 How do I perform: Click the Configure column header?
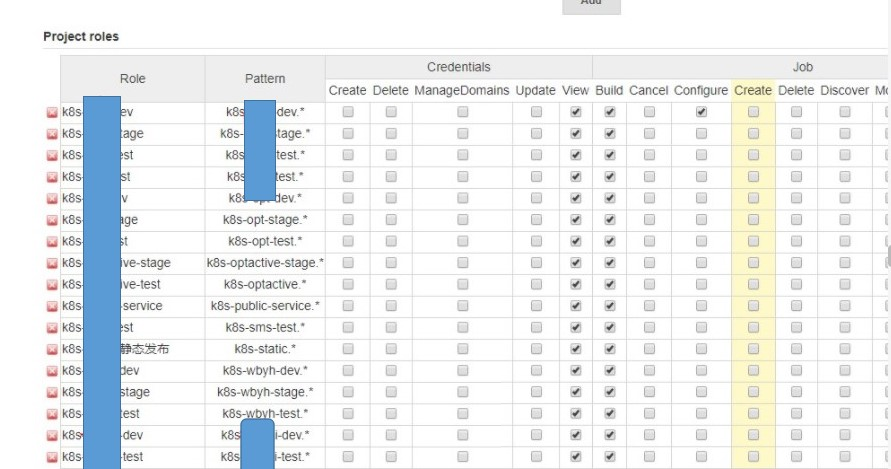(701, 91)
